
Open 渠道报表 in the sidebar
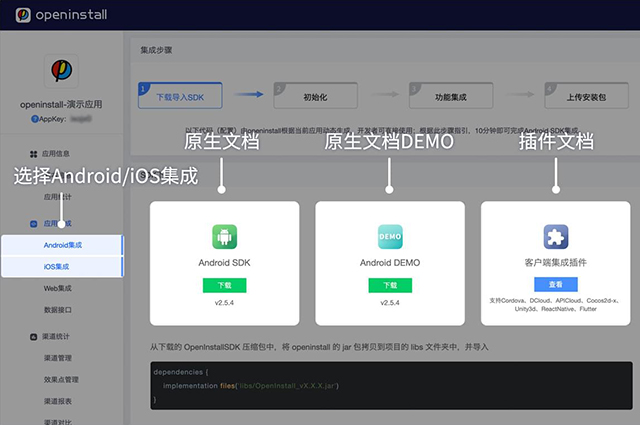click(x=58, y=401)
